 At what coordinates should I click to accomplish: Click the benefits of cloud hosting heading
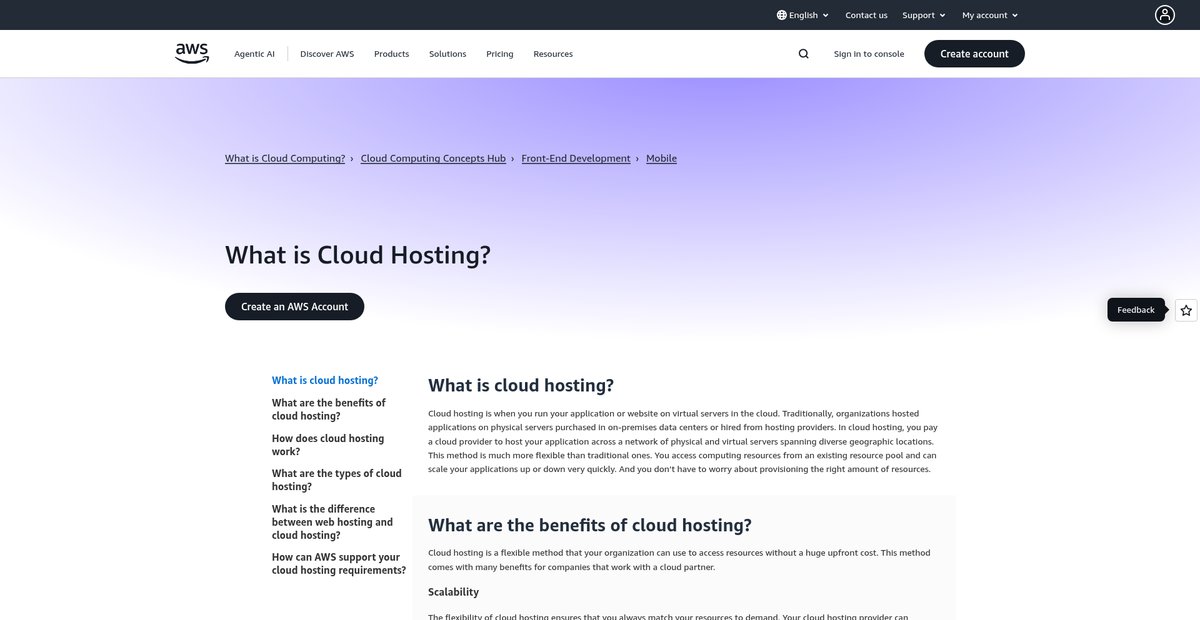coord(590,525)
